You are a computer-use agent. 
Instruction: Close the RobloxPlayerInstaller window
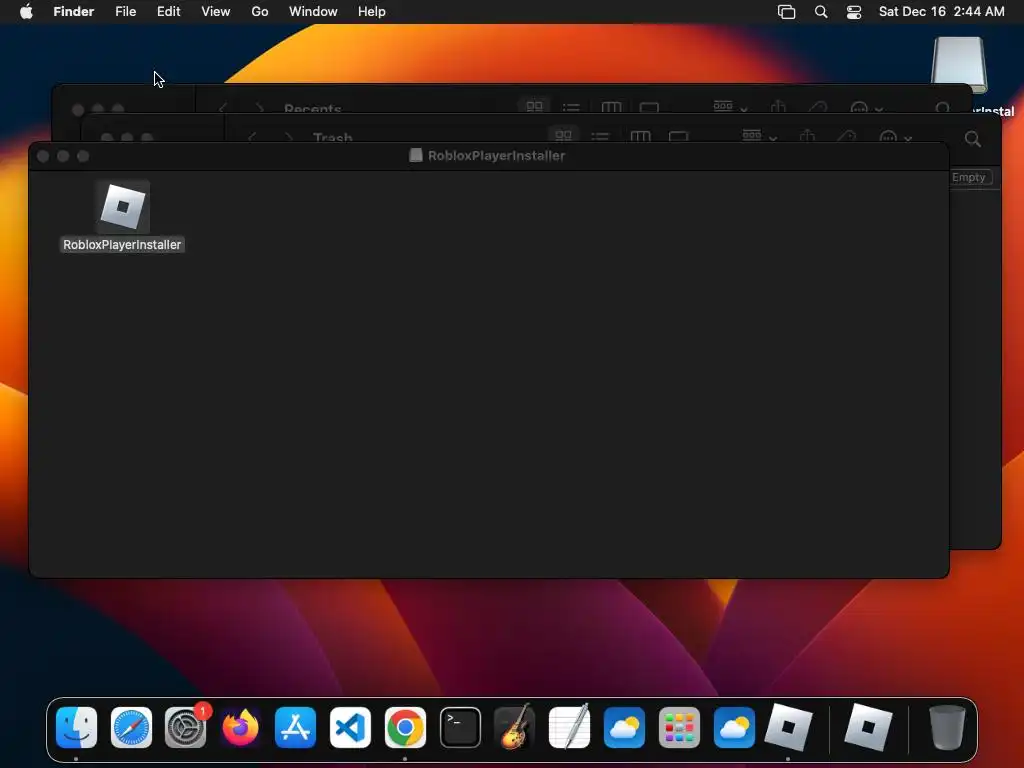point(43,156)
